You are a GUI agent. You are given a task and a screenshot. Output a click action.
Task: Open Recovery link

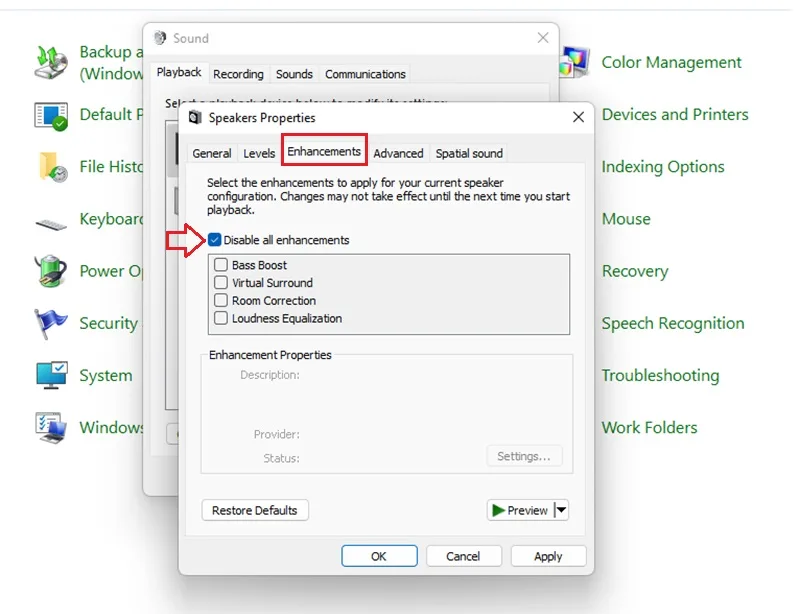coord(635,271)
